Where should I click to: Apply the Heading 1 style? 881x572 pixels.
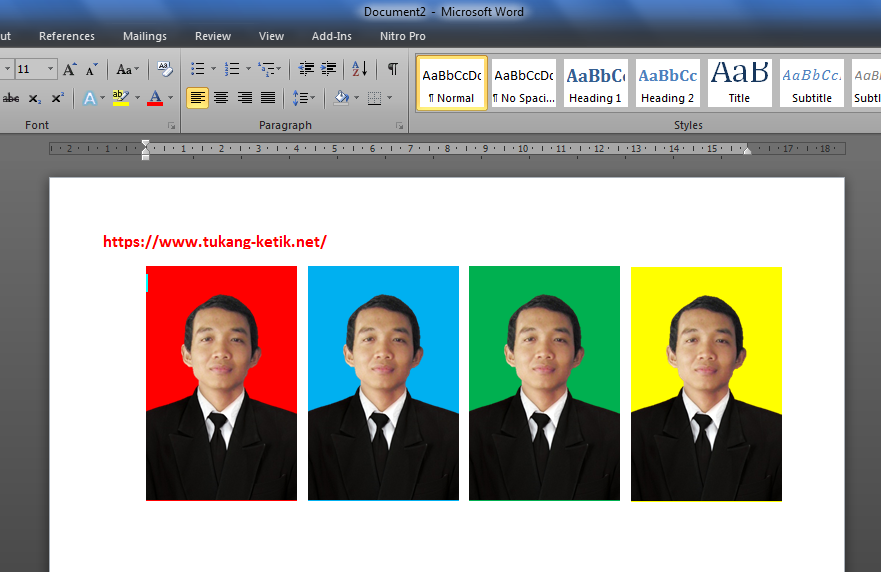tap(596, 83)
